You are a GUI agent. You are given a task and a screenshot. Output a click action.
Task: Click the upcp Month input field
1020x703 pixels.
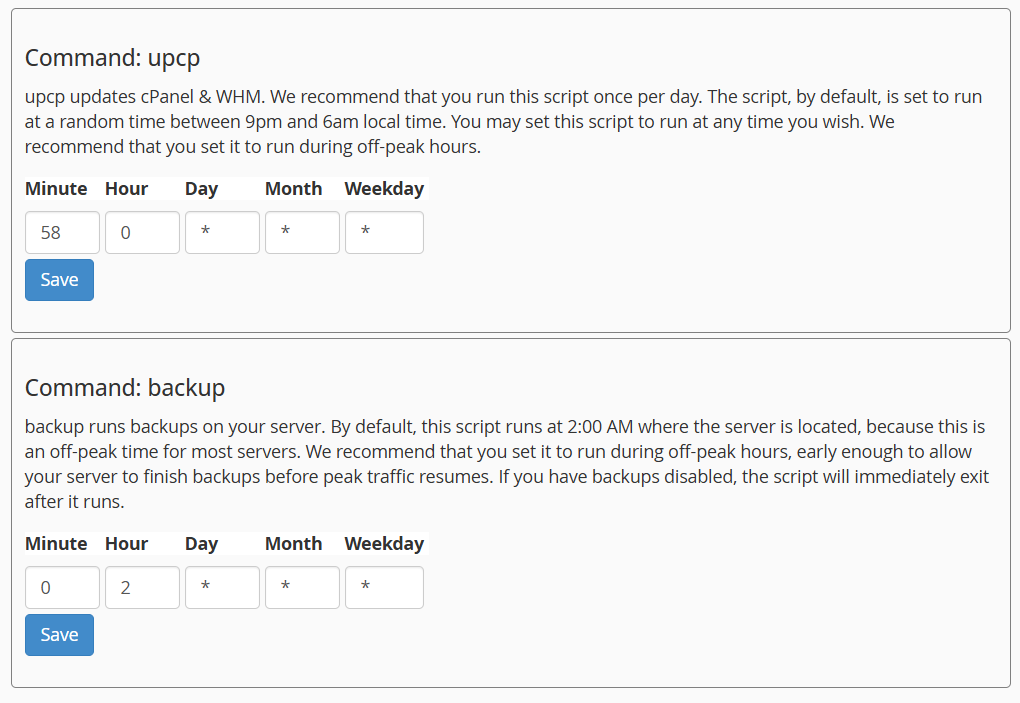[x=302, y=232]
